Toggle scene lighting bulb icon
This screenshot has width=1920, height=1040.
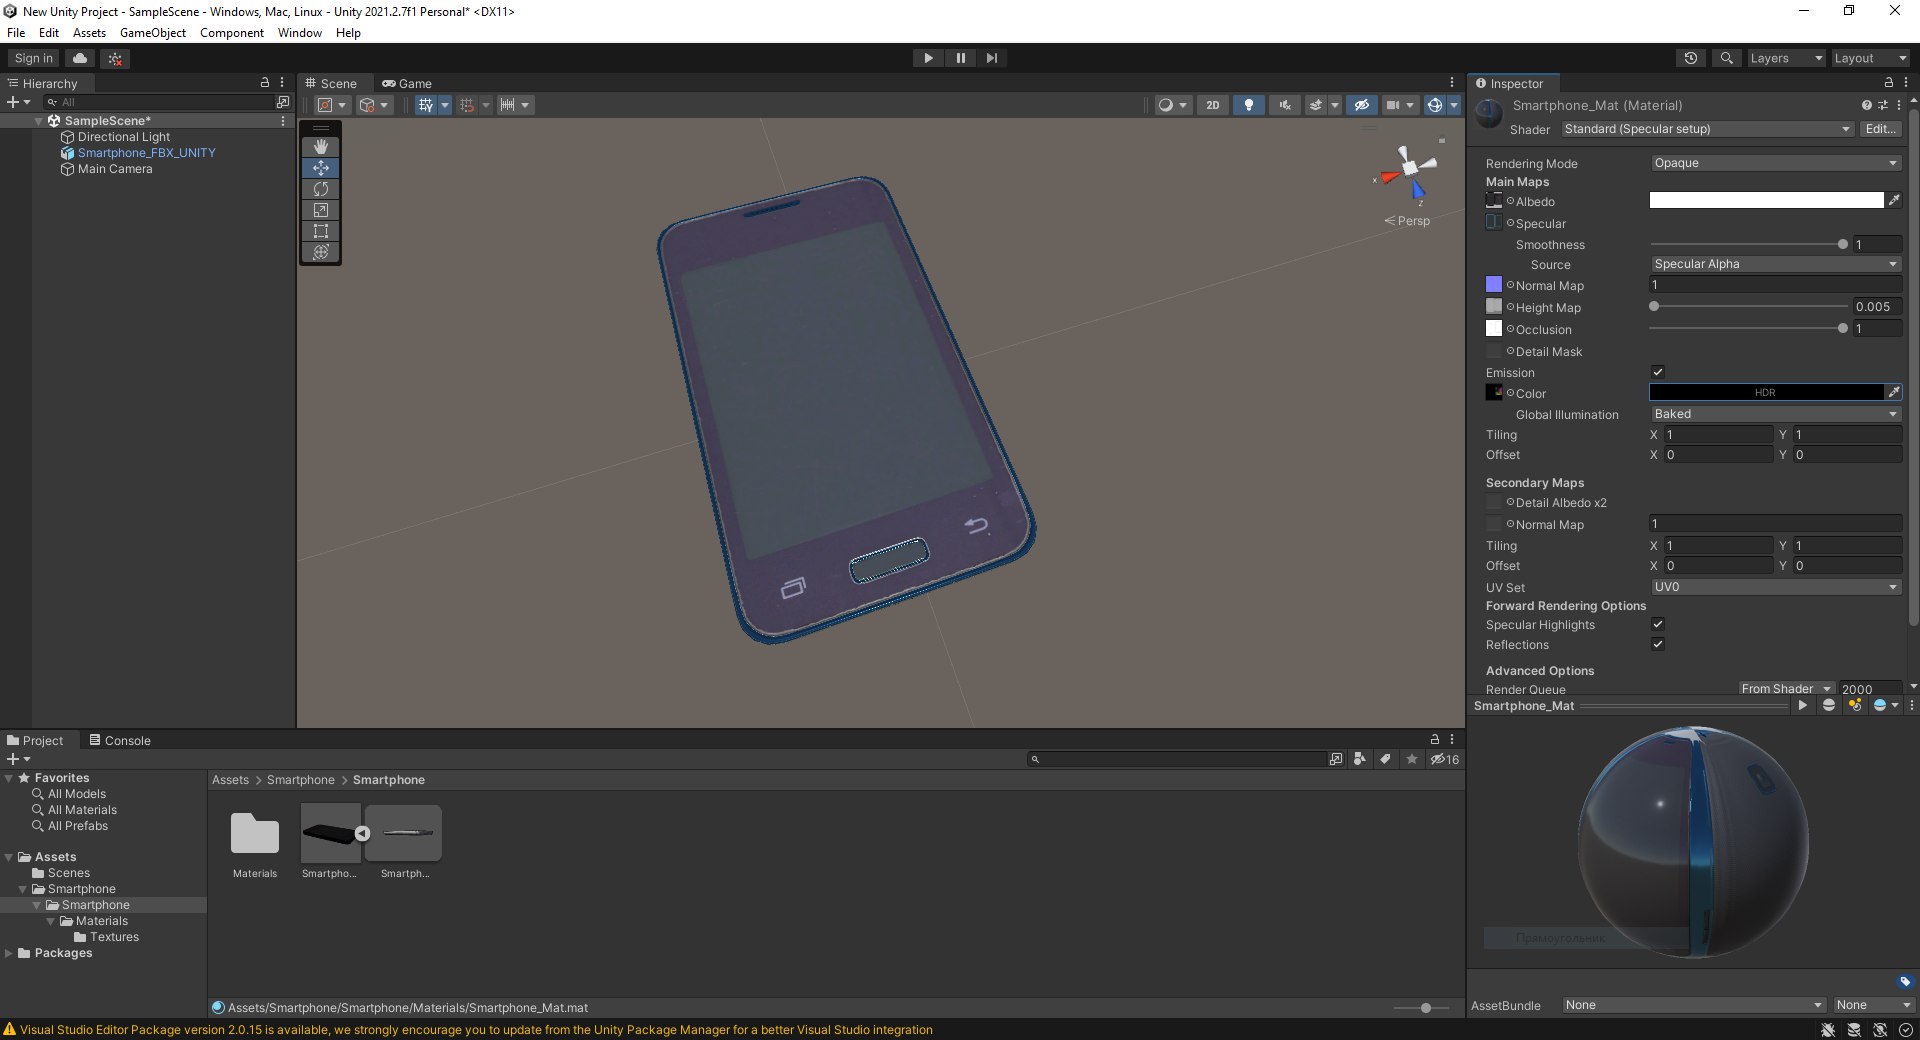coord(1248,105)
